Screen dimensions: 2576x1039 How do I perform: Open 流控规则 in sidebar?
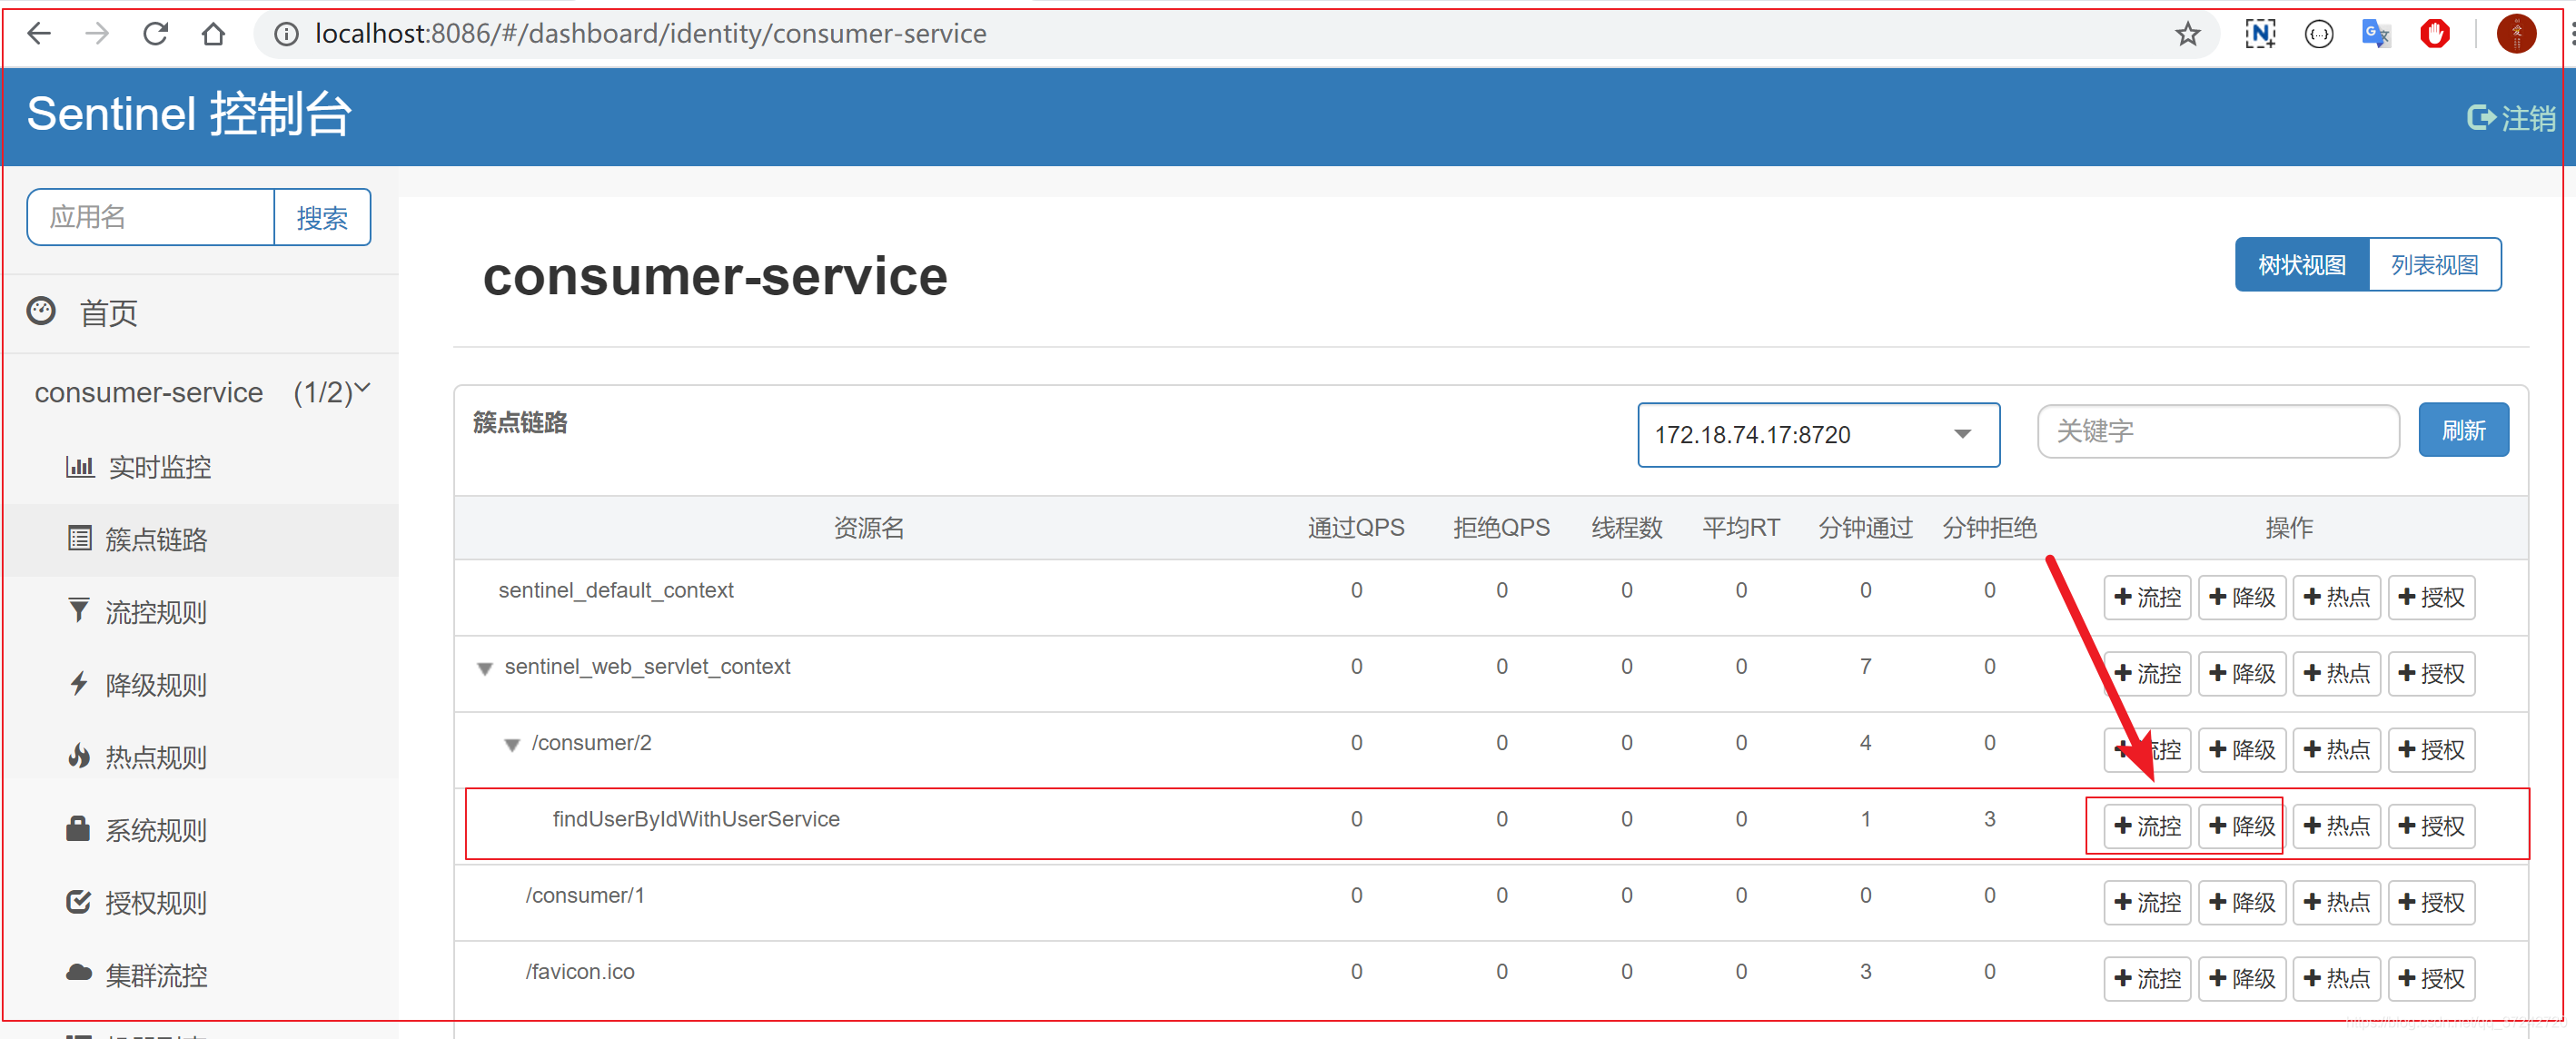pos(156,612)
